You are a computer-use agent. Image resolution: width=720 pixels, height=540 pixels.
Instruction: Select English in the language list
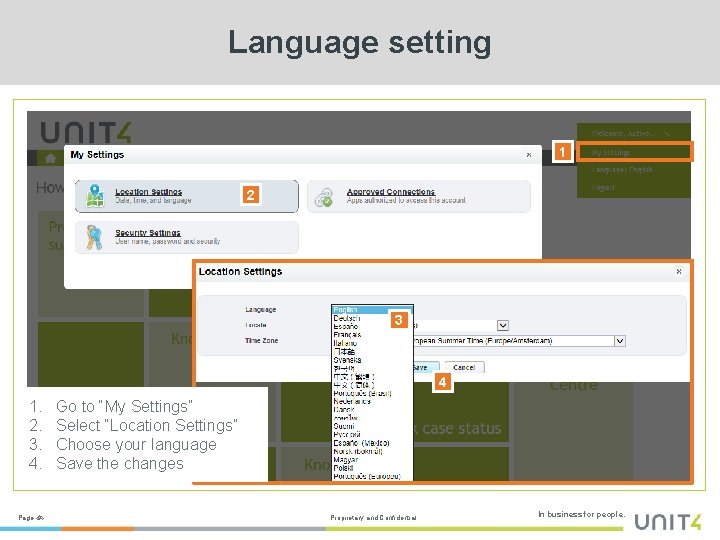tap(372, 310)
